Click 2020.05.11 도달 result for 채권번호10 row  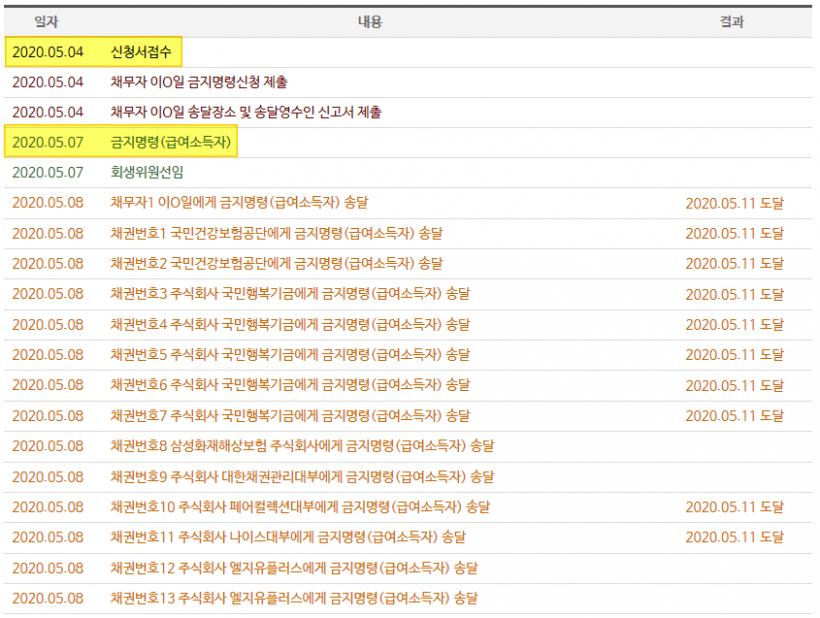click(x=734, y=507)
